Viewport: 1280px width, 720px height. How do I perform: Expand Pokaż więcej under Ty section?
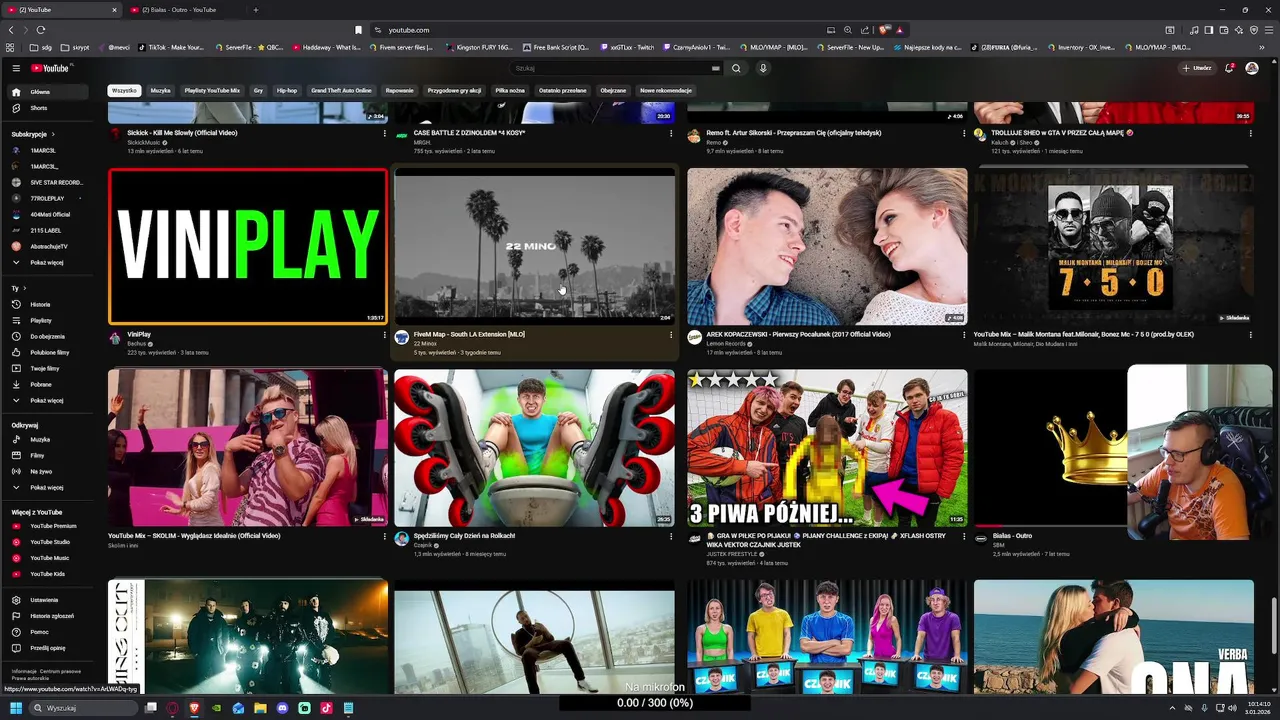click(x=50, y=400)
